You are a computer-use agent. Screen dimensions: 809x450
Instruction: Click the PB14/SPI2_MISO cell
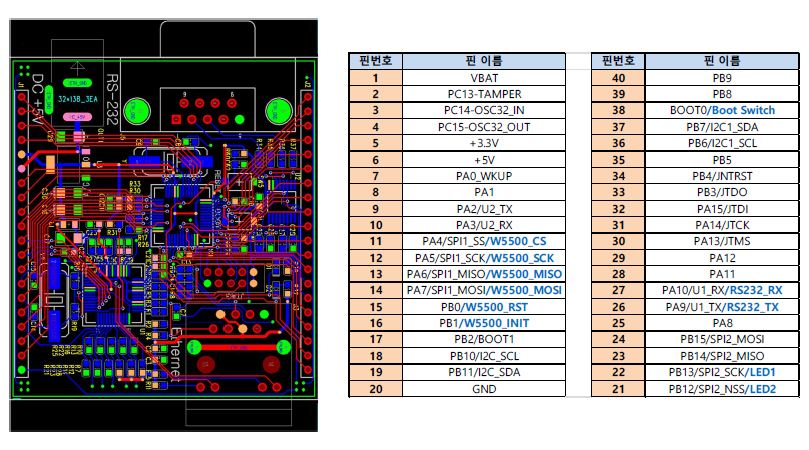click(x=722, y=356)
